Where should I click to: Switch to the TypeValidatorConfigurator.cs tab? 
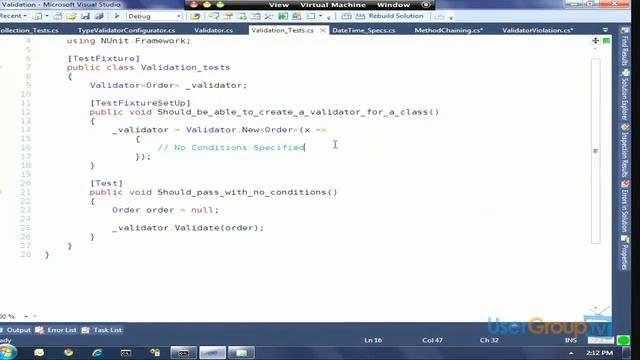pos(126,30)
